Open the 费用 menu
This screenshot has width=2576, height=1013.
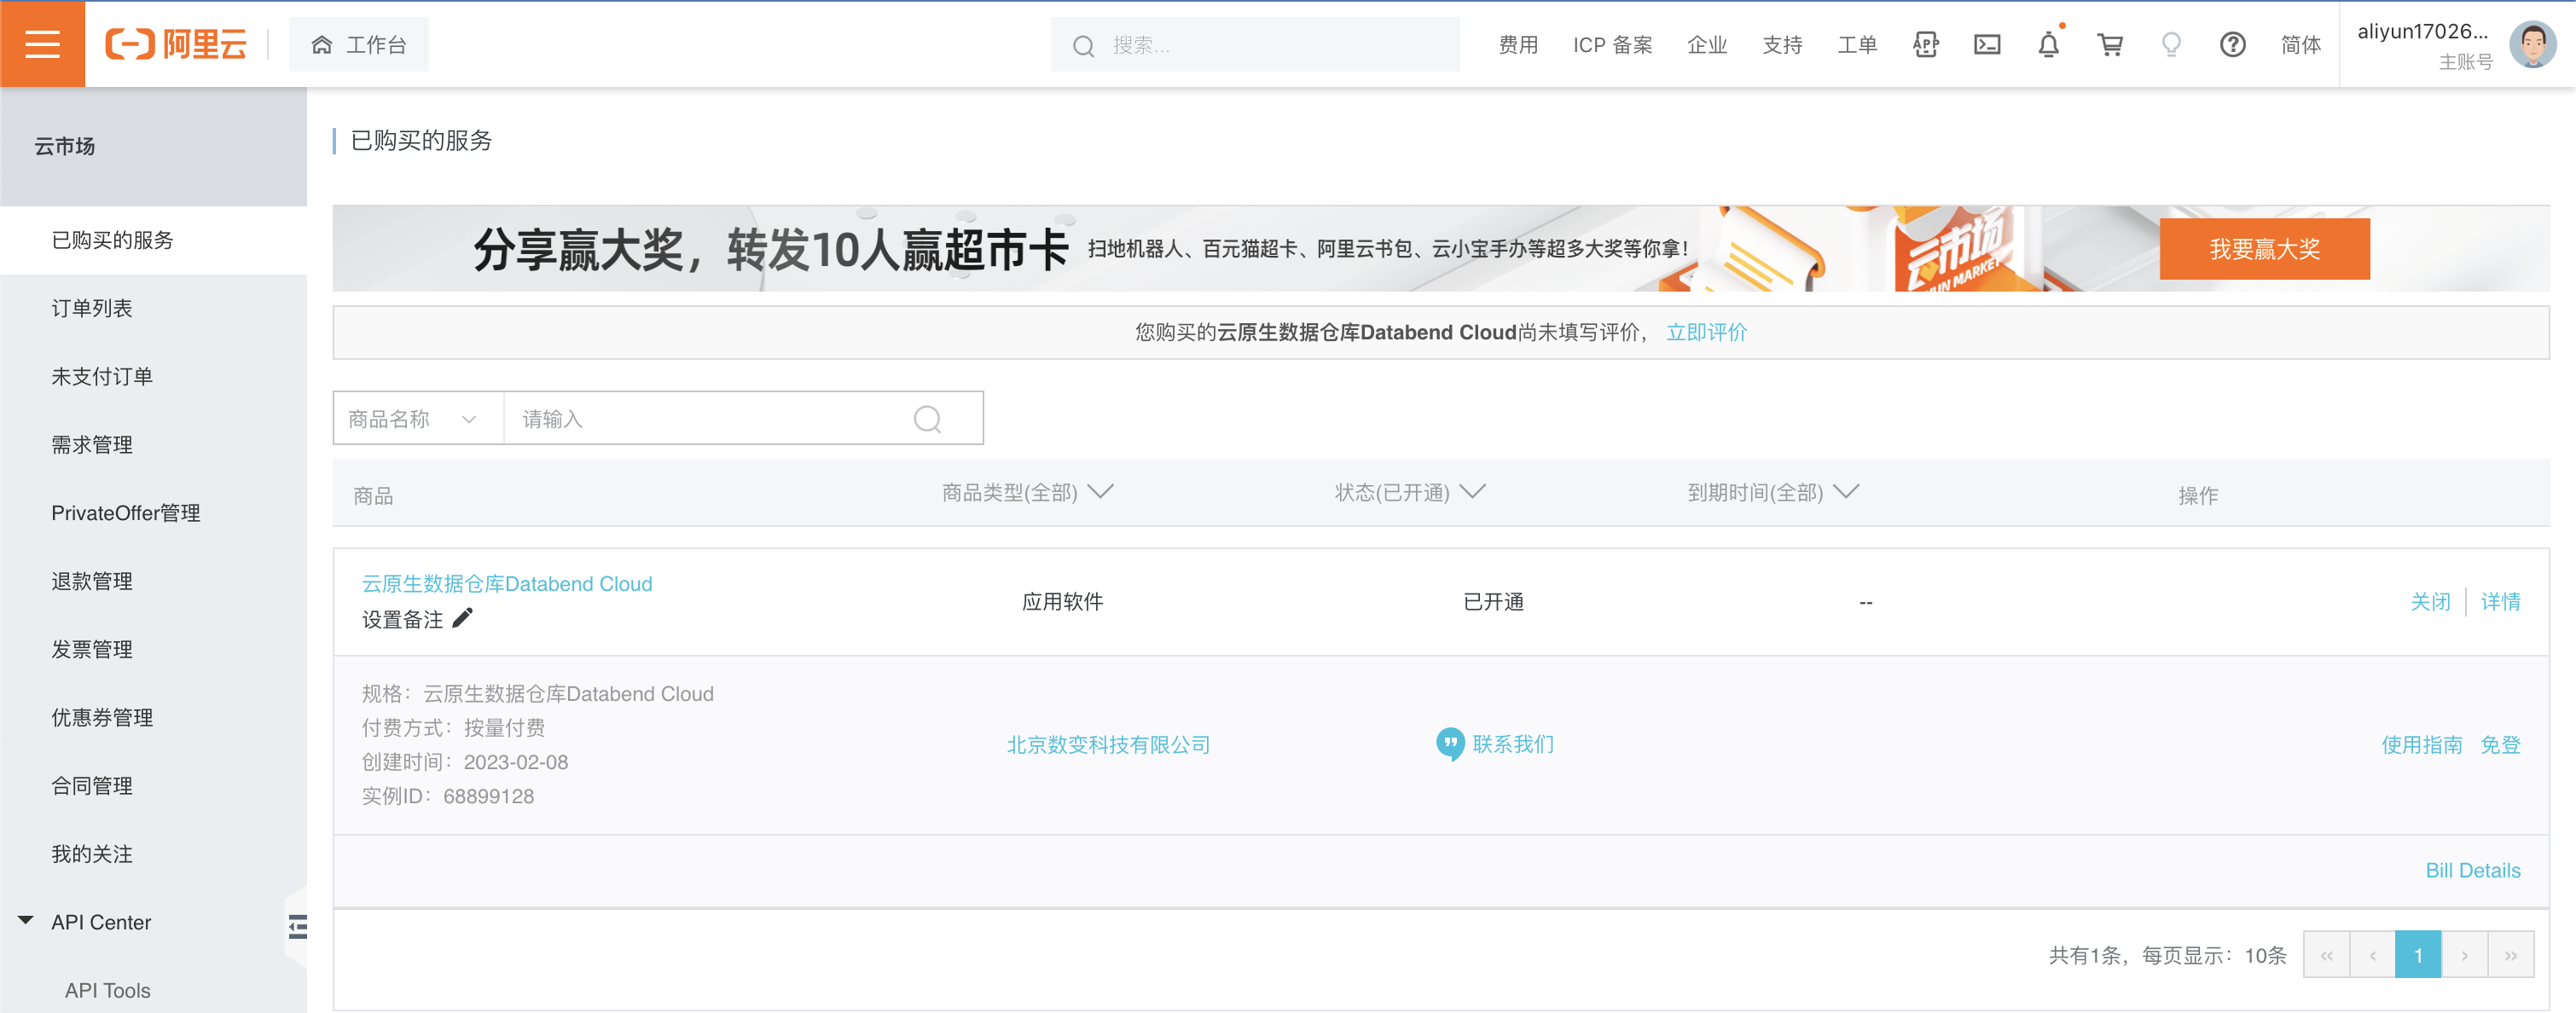click(x=1518, y=45)
